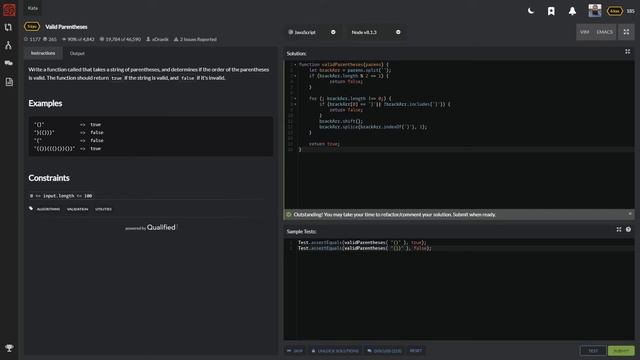Run the sample tests with TEST button
Screen dimensions: 640x360
point(593,351)
